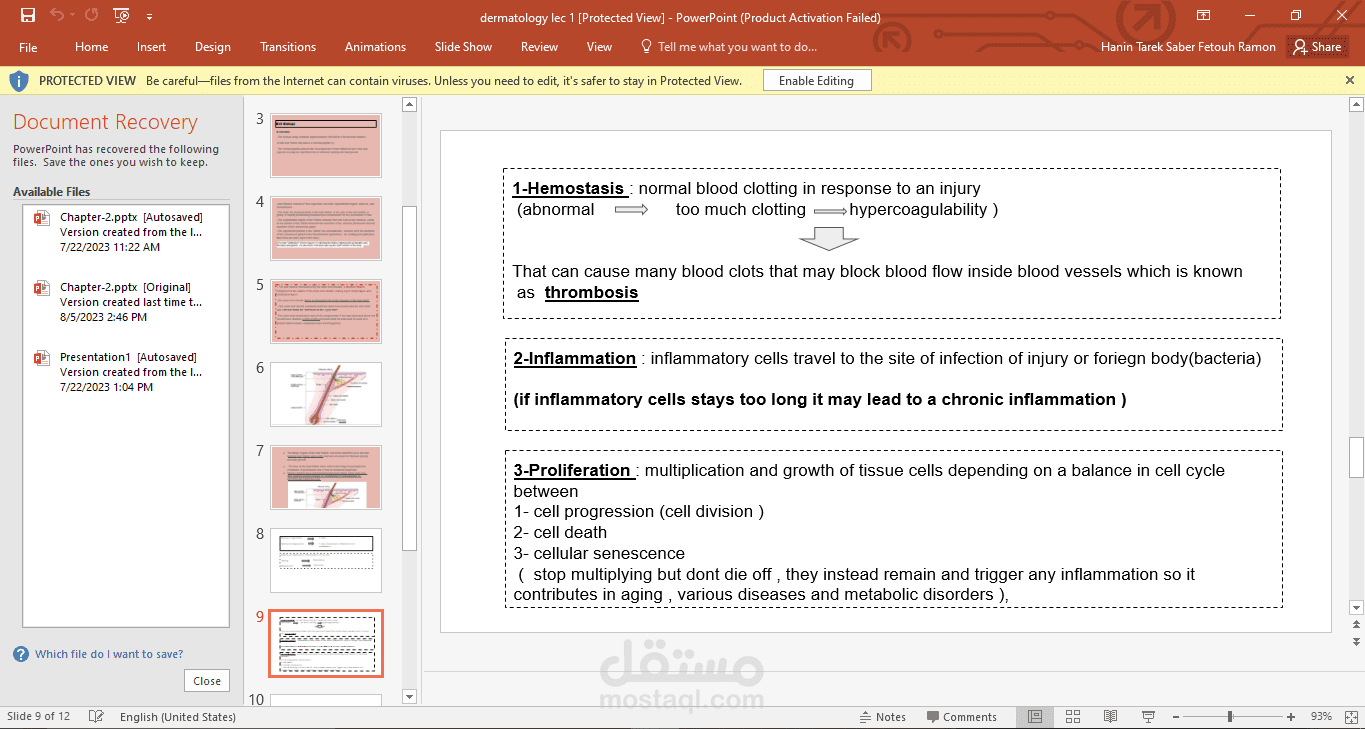This screenshot has width=1365, height=729.
Task: Open Ribbon Display Options
Action: pyautogui.click(x=1205, y=15)
